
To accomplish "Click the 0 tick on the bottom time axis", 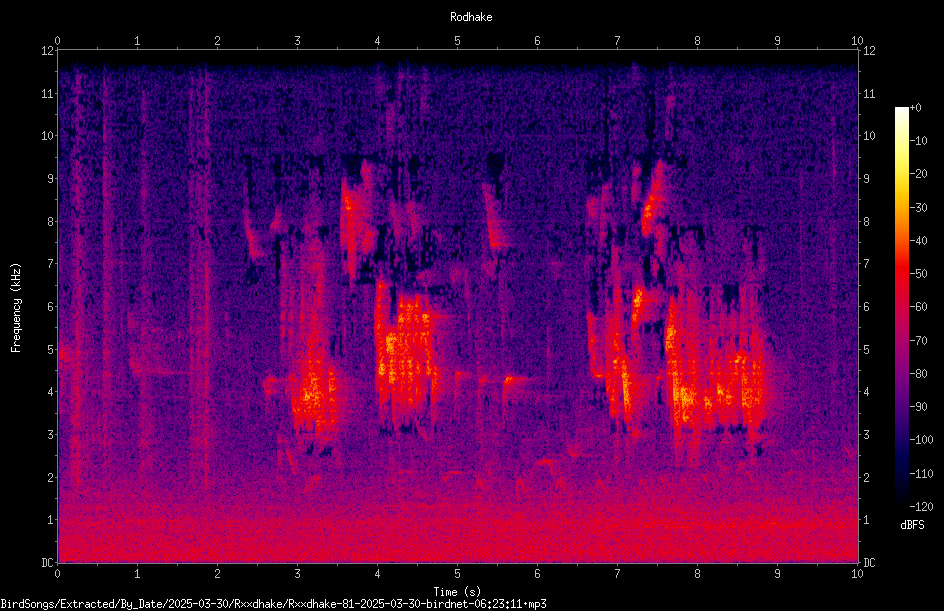I will (x=57, y=574).
